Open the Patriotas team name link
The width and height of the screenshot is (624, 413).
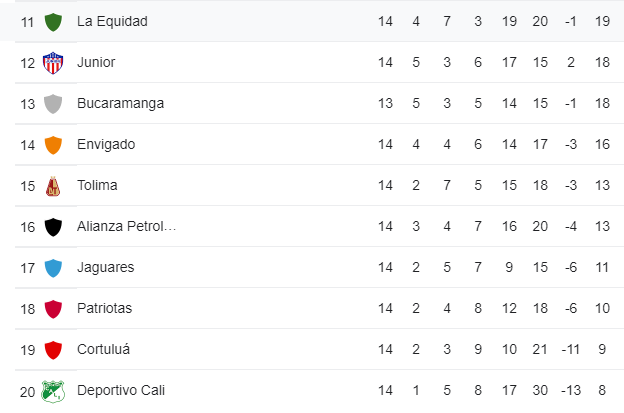pos(104,308)
